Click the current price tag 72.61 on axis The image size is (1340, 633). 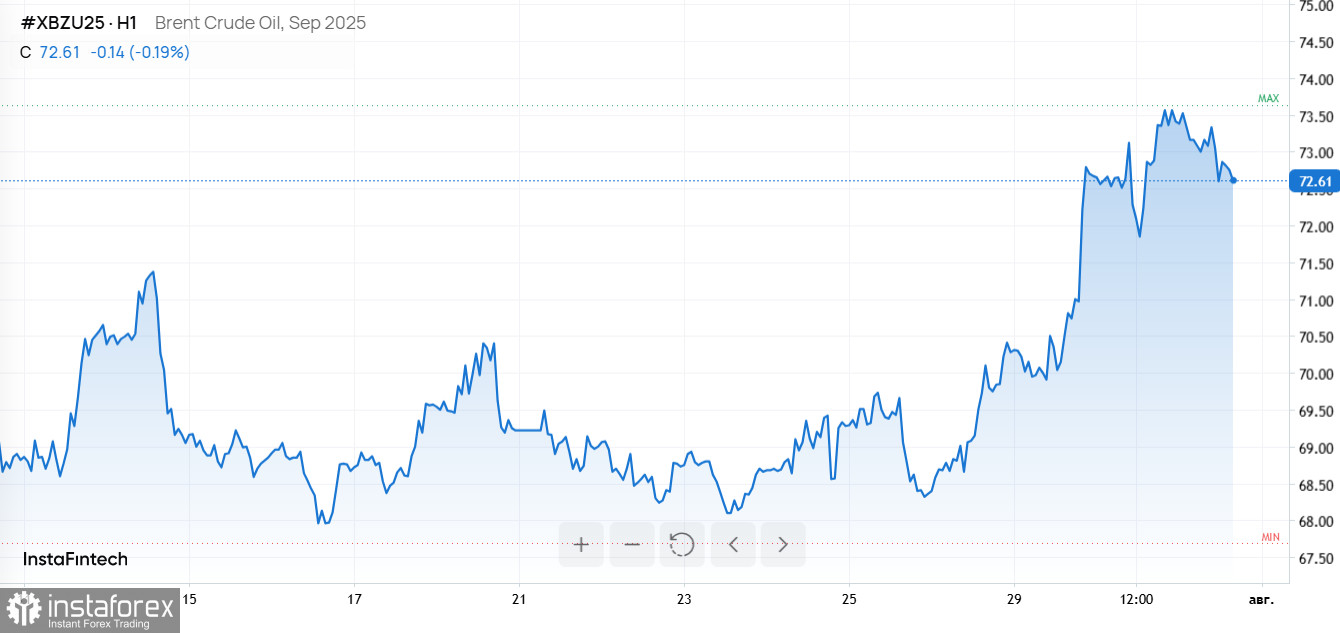point(1314,181)
